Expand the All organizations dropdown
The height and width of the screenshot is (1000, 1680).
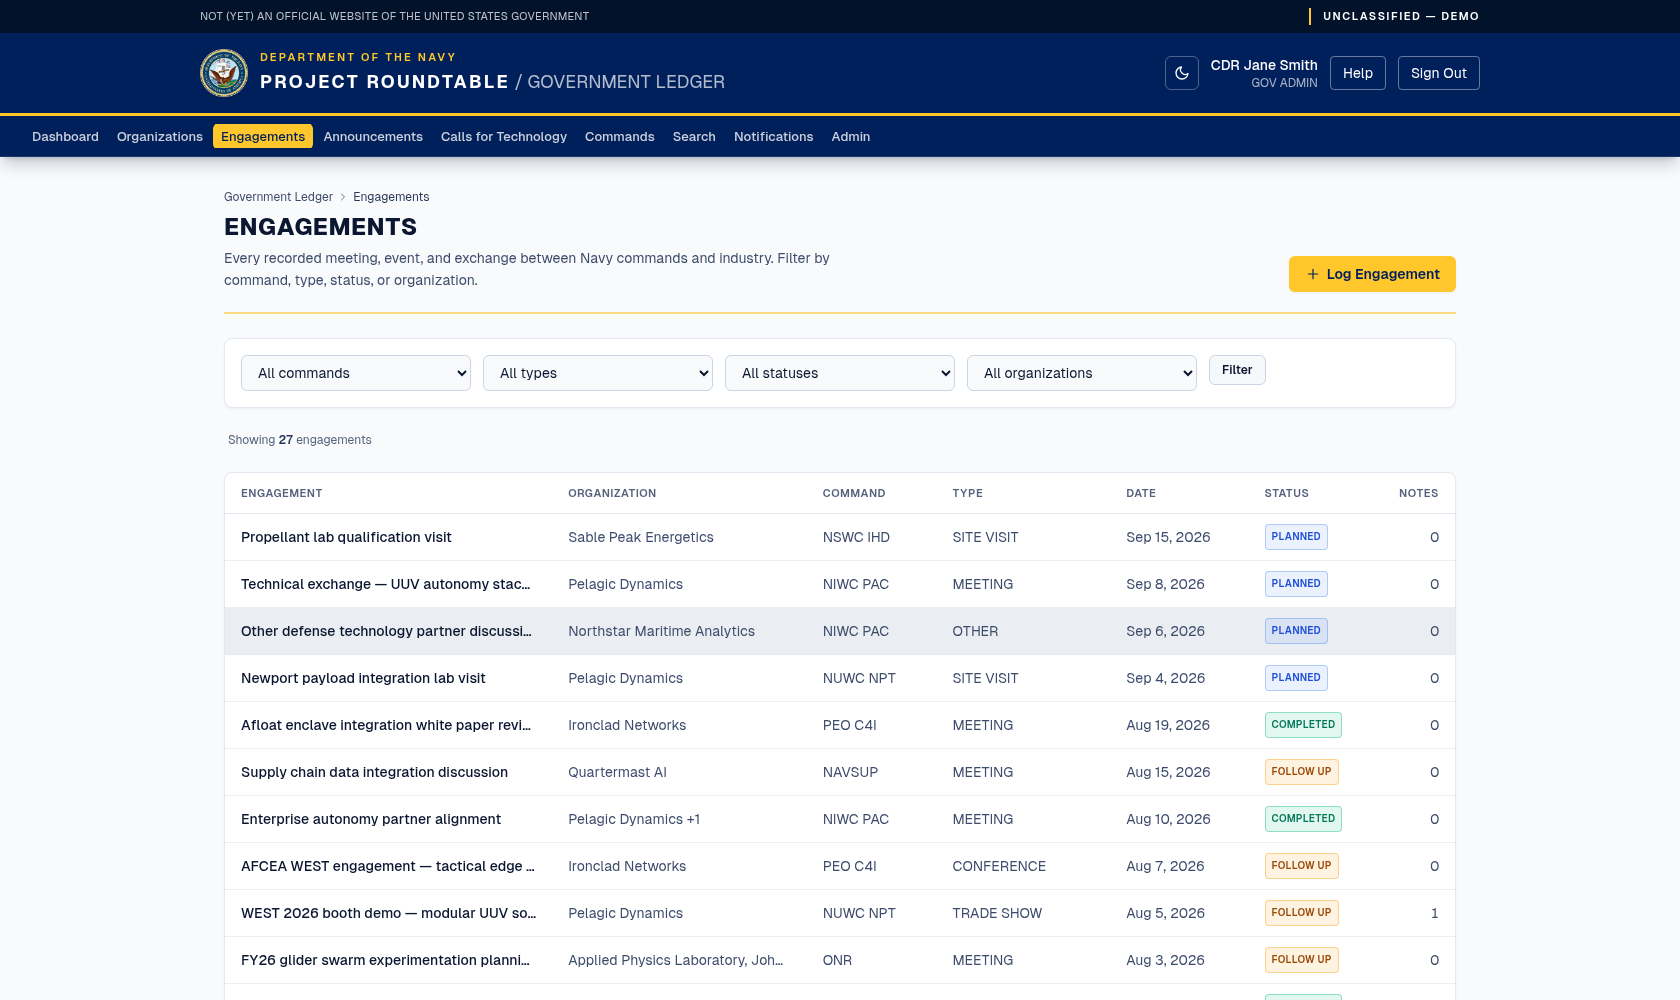point(1082,373)
